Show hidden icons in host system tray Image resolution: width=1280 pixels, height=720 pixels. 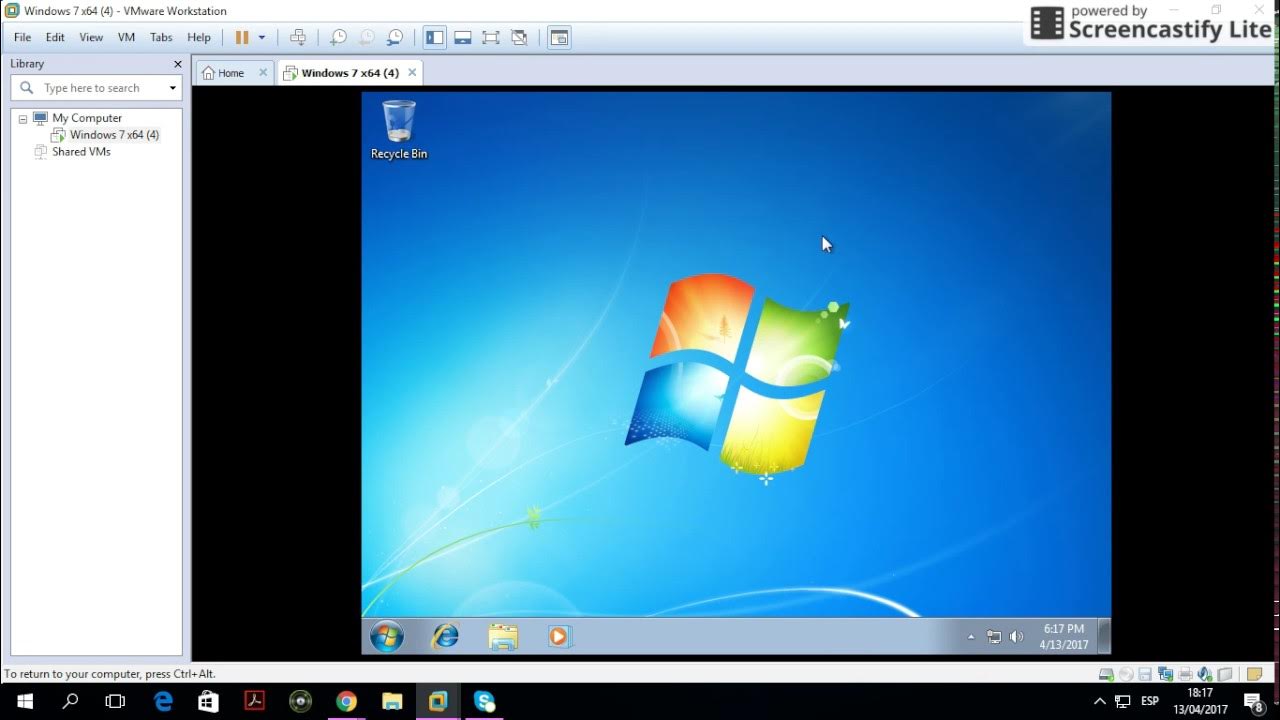pyautogui.click(x=1100, y=701)
